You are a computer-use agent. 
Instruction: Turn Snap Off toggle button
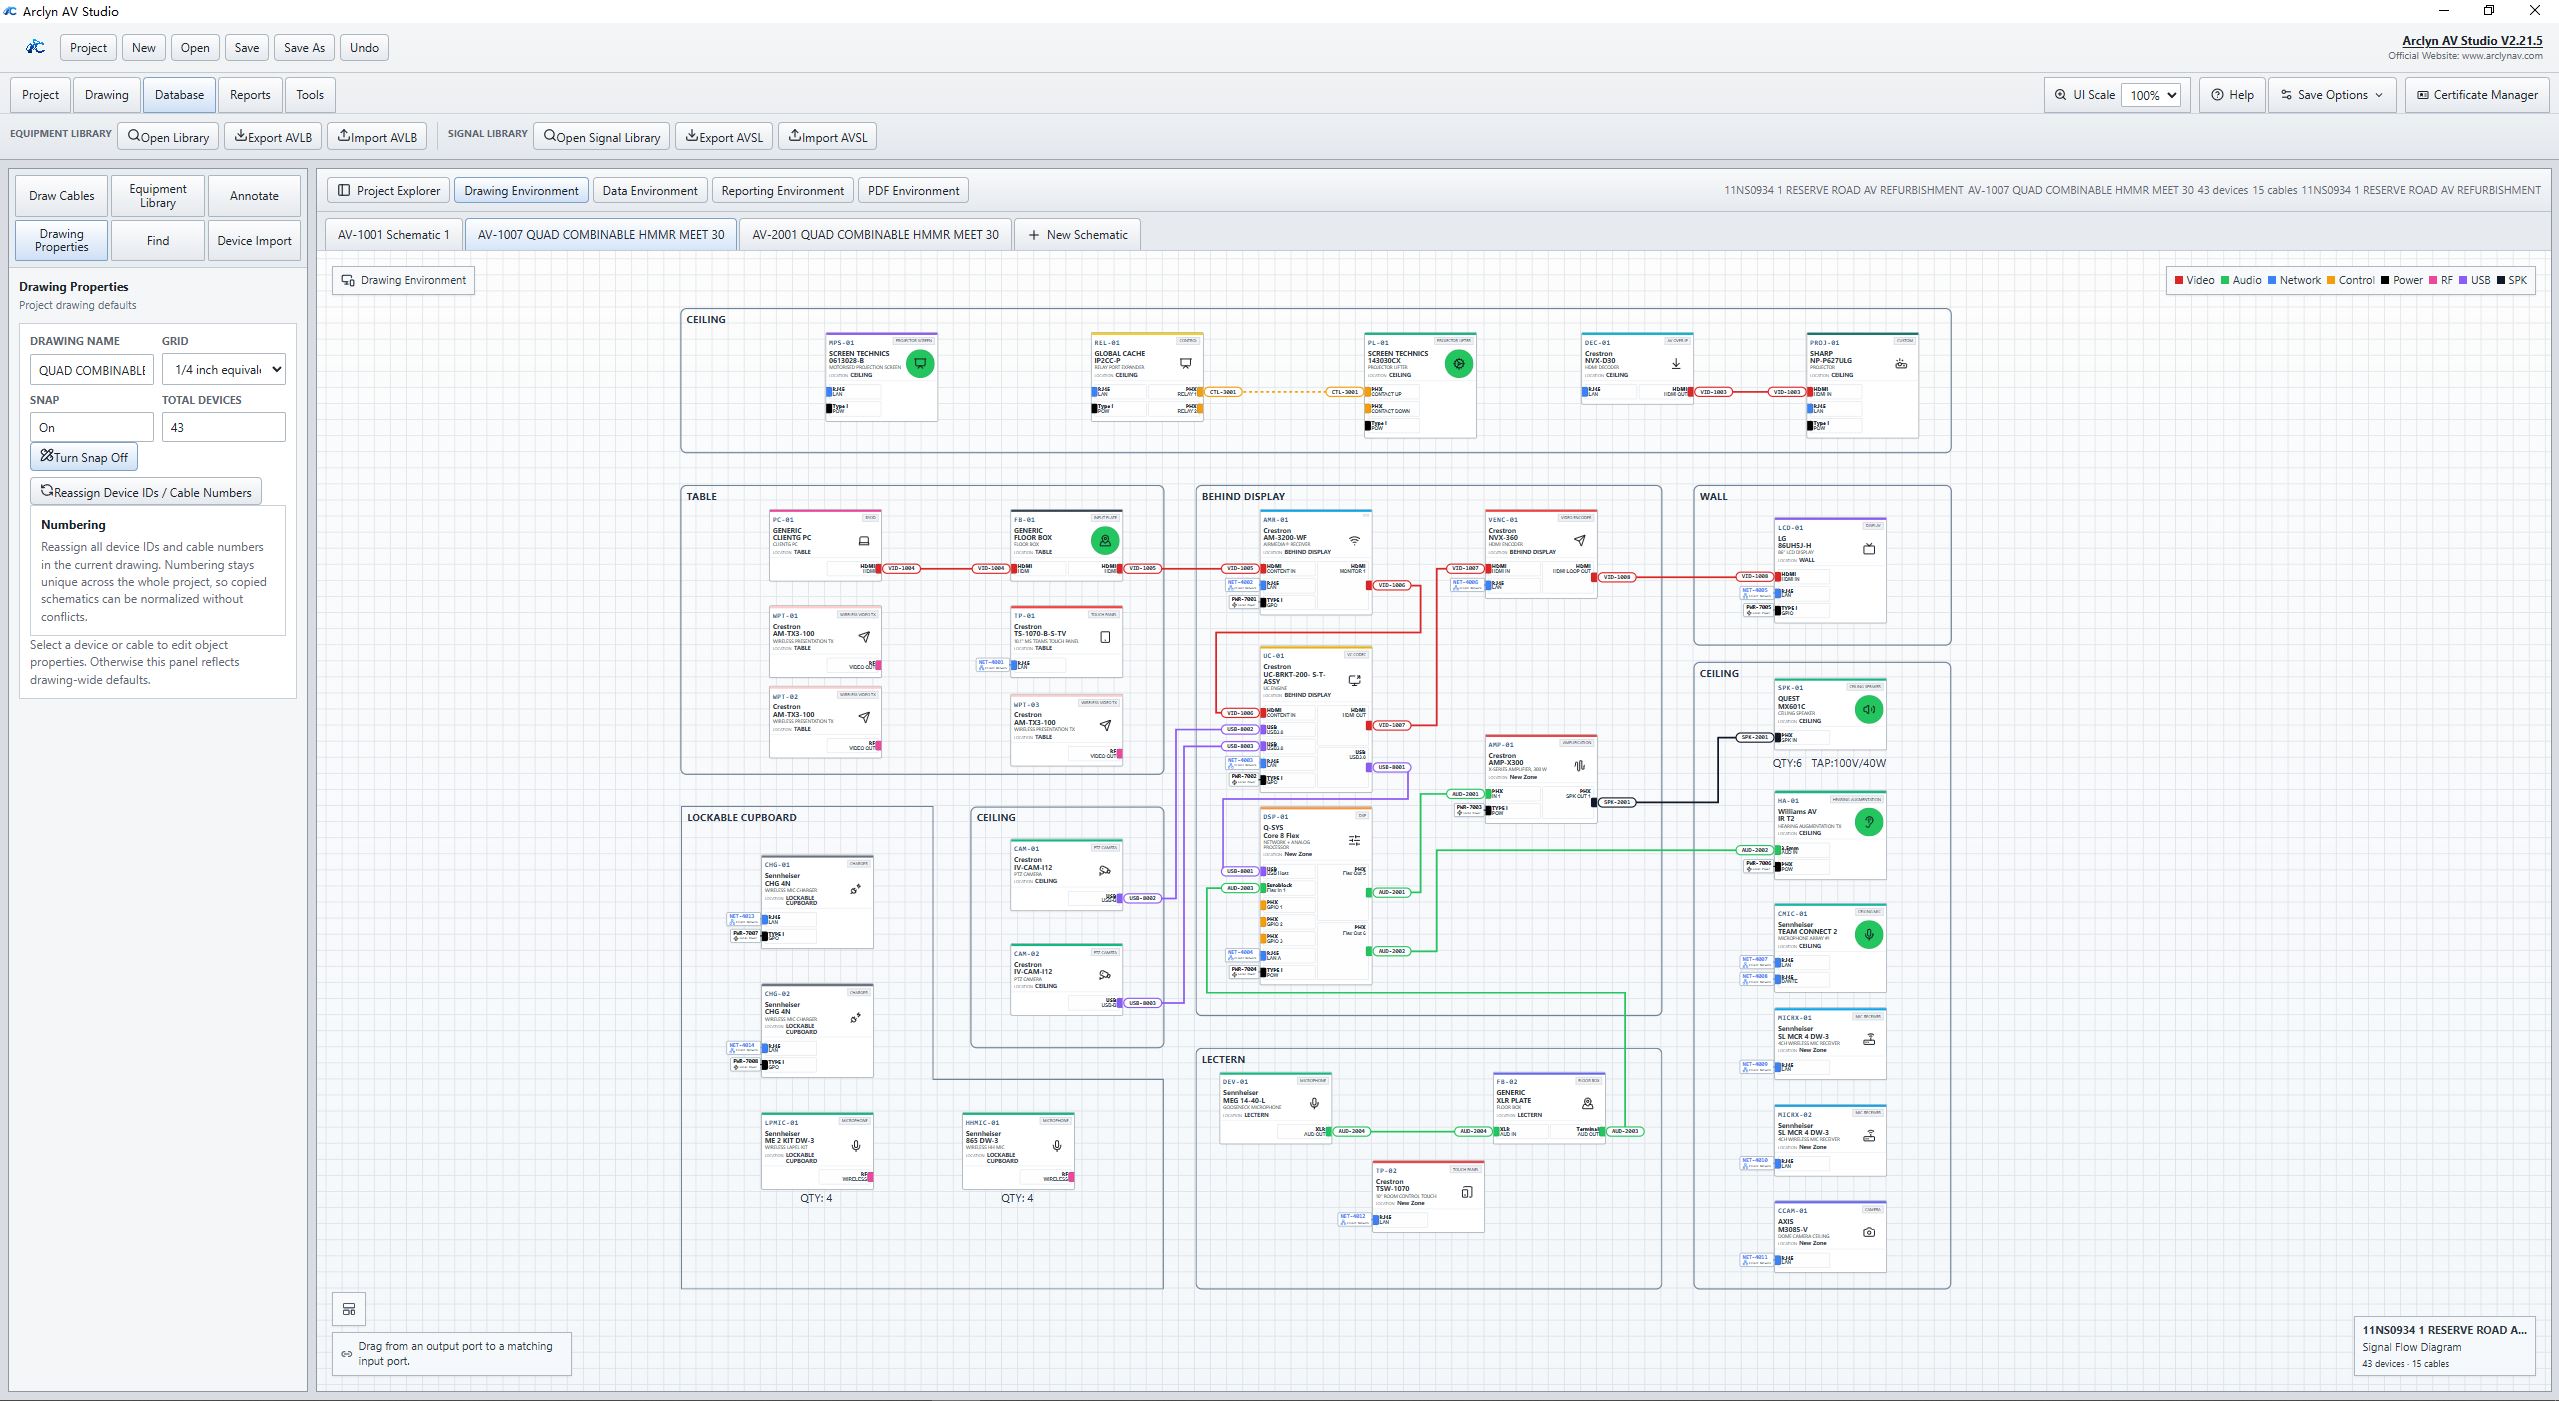click(x=84, y=457)
